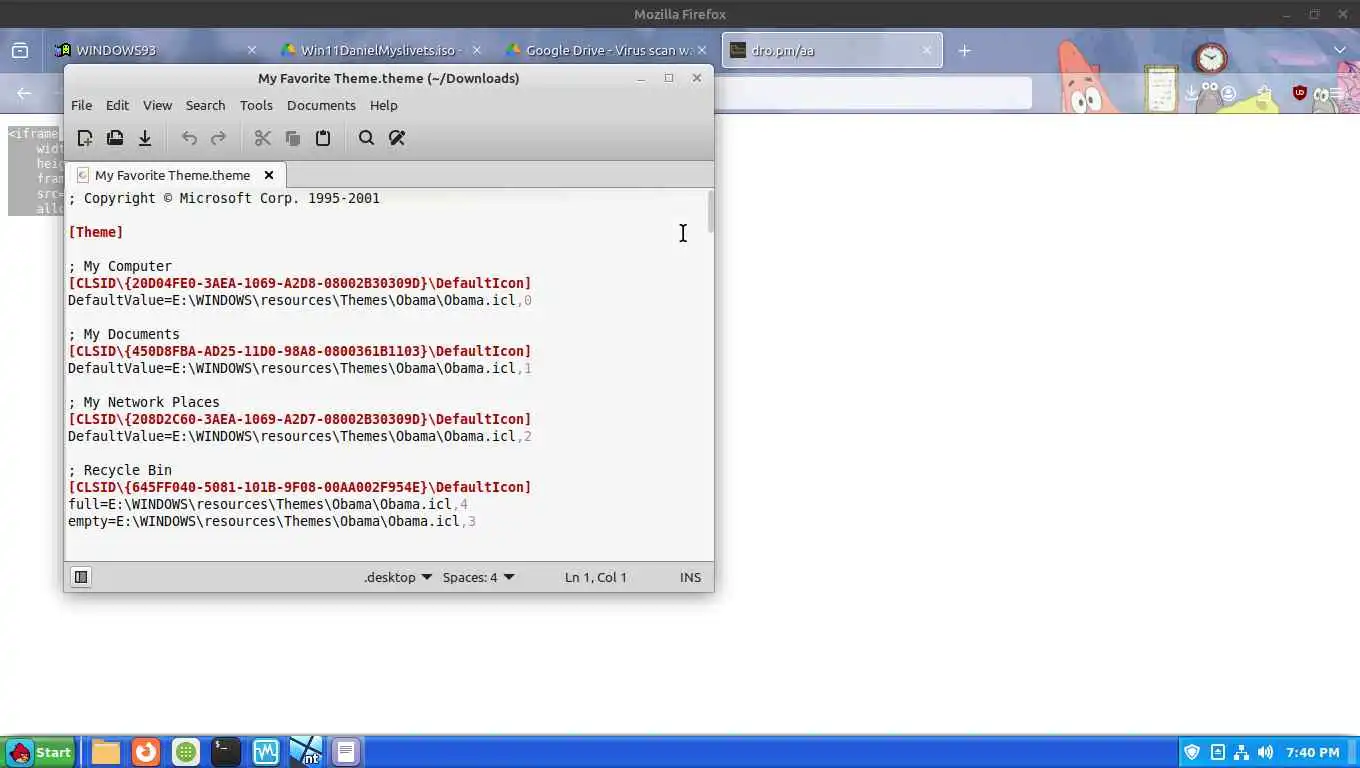The height and width of the screenshot is (768, 1360).
Task: Click the undo arrow icon
Action: (x=189, y=138)
